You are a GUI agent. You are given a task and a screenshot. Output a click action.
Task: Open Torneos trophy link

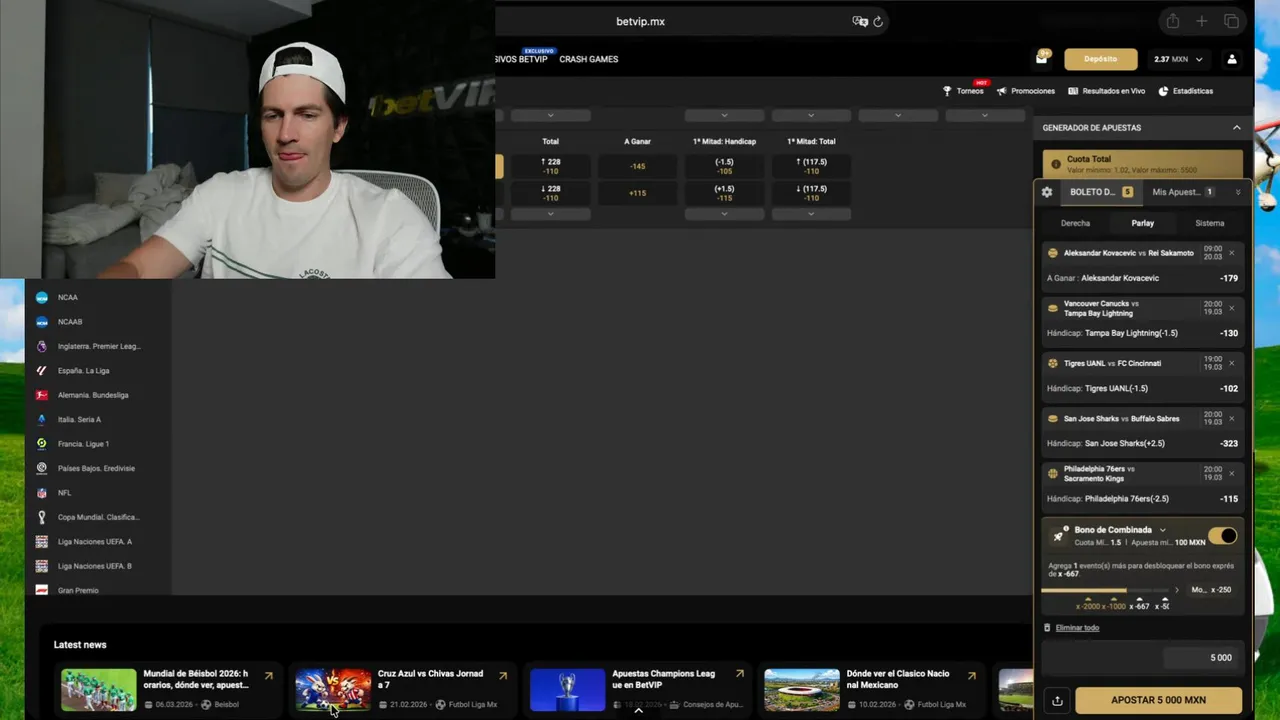[x=963, y=91]
